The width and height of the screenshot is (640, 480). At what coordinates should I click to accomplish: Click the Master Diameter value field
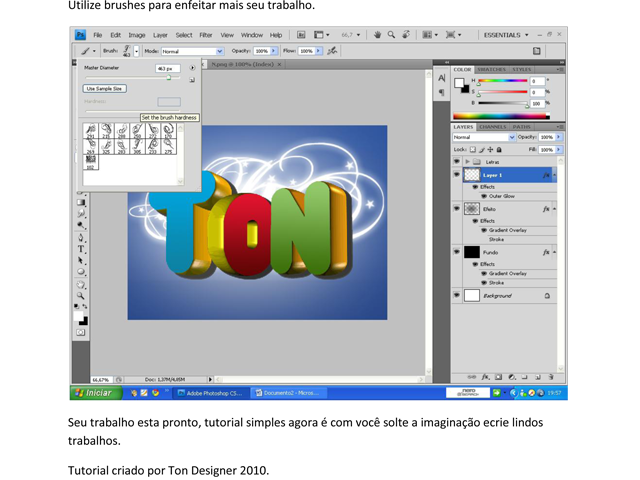point(166,68)
